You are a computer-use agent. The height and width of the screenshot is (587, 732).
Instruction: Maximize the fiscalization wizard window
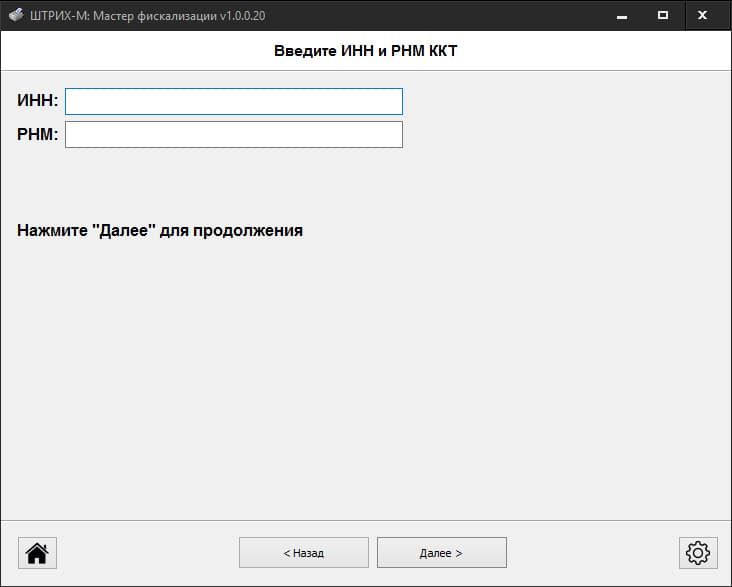coord(662,15)
